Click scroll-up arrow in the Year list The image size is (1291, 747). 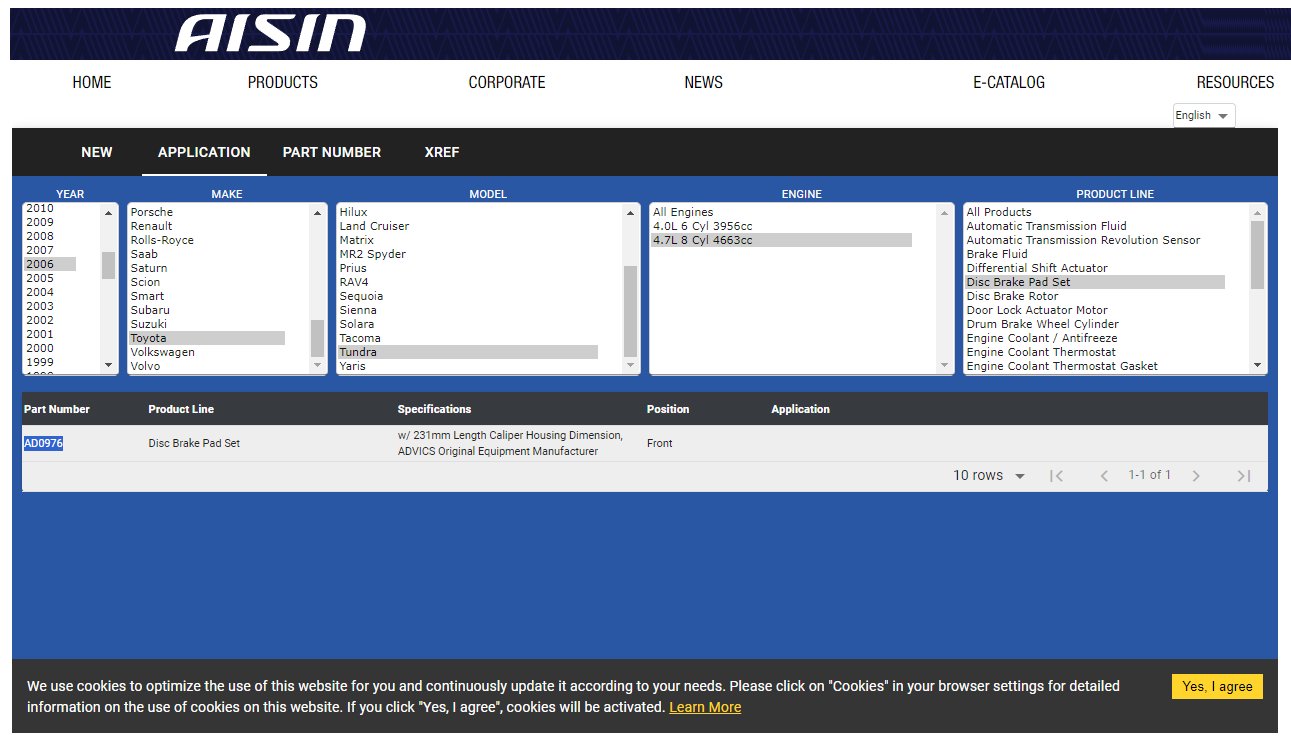pyautogui.click(x=109, y=212)
